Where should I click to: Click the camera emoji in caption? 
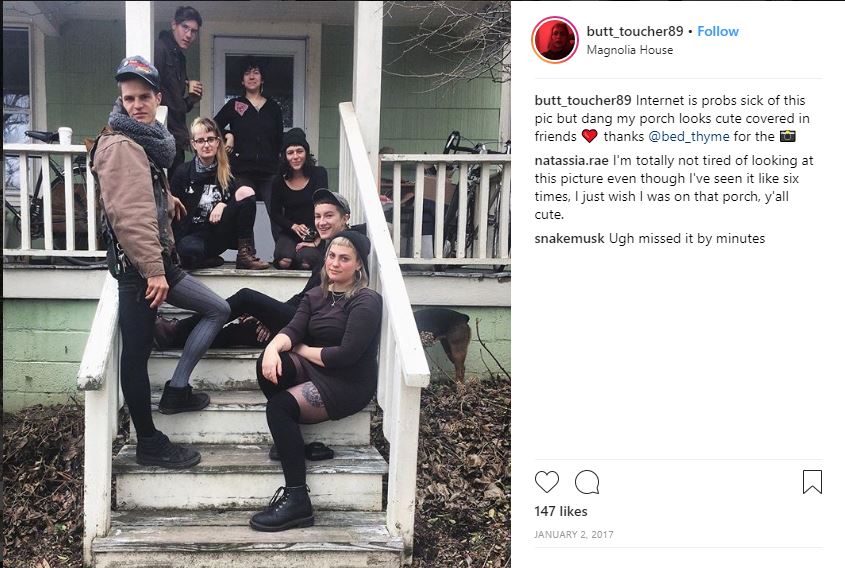(787, 136)
